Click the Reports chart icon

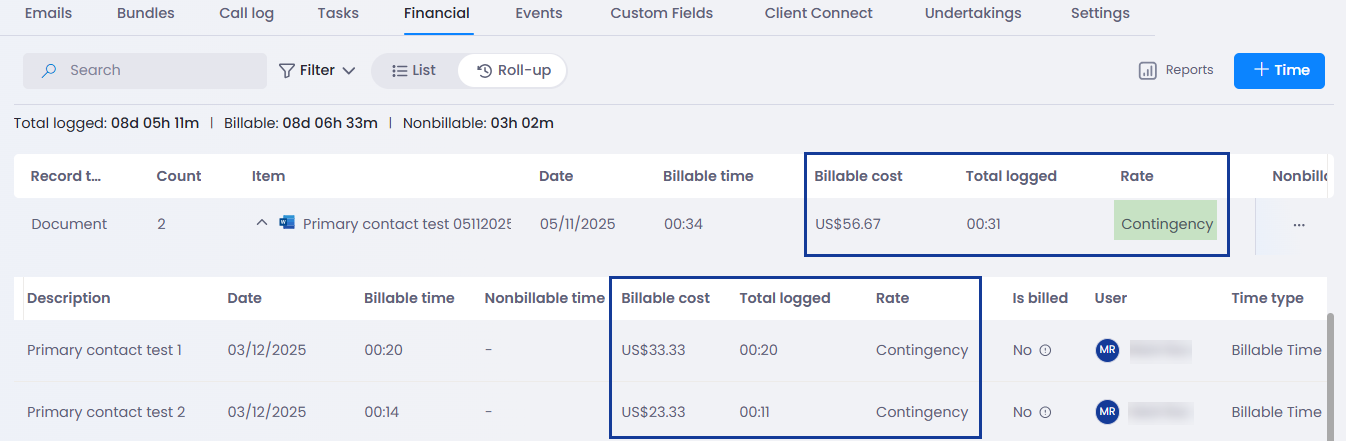pos(1147,70)
